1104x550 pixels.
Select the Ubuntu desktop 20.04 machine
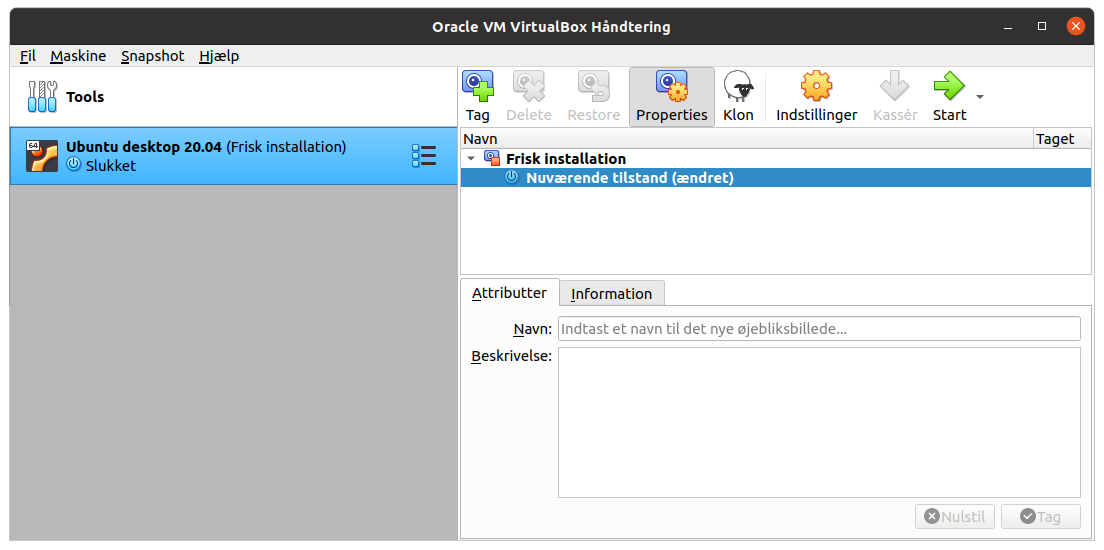click(x=234, y=156)
